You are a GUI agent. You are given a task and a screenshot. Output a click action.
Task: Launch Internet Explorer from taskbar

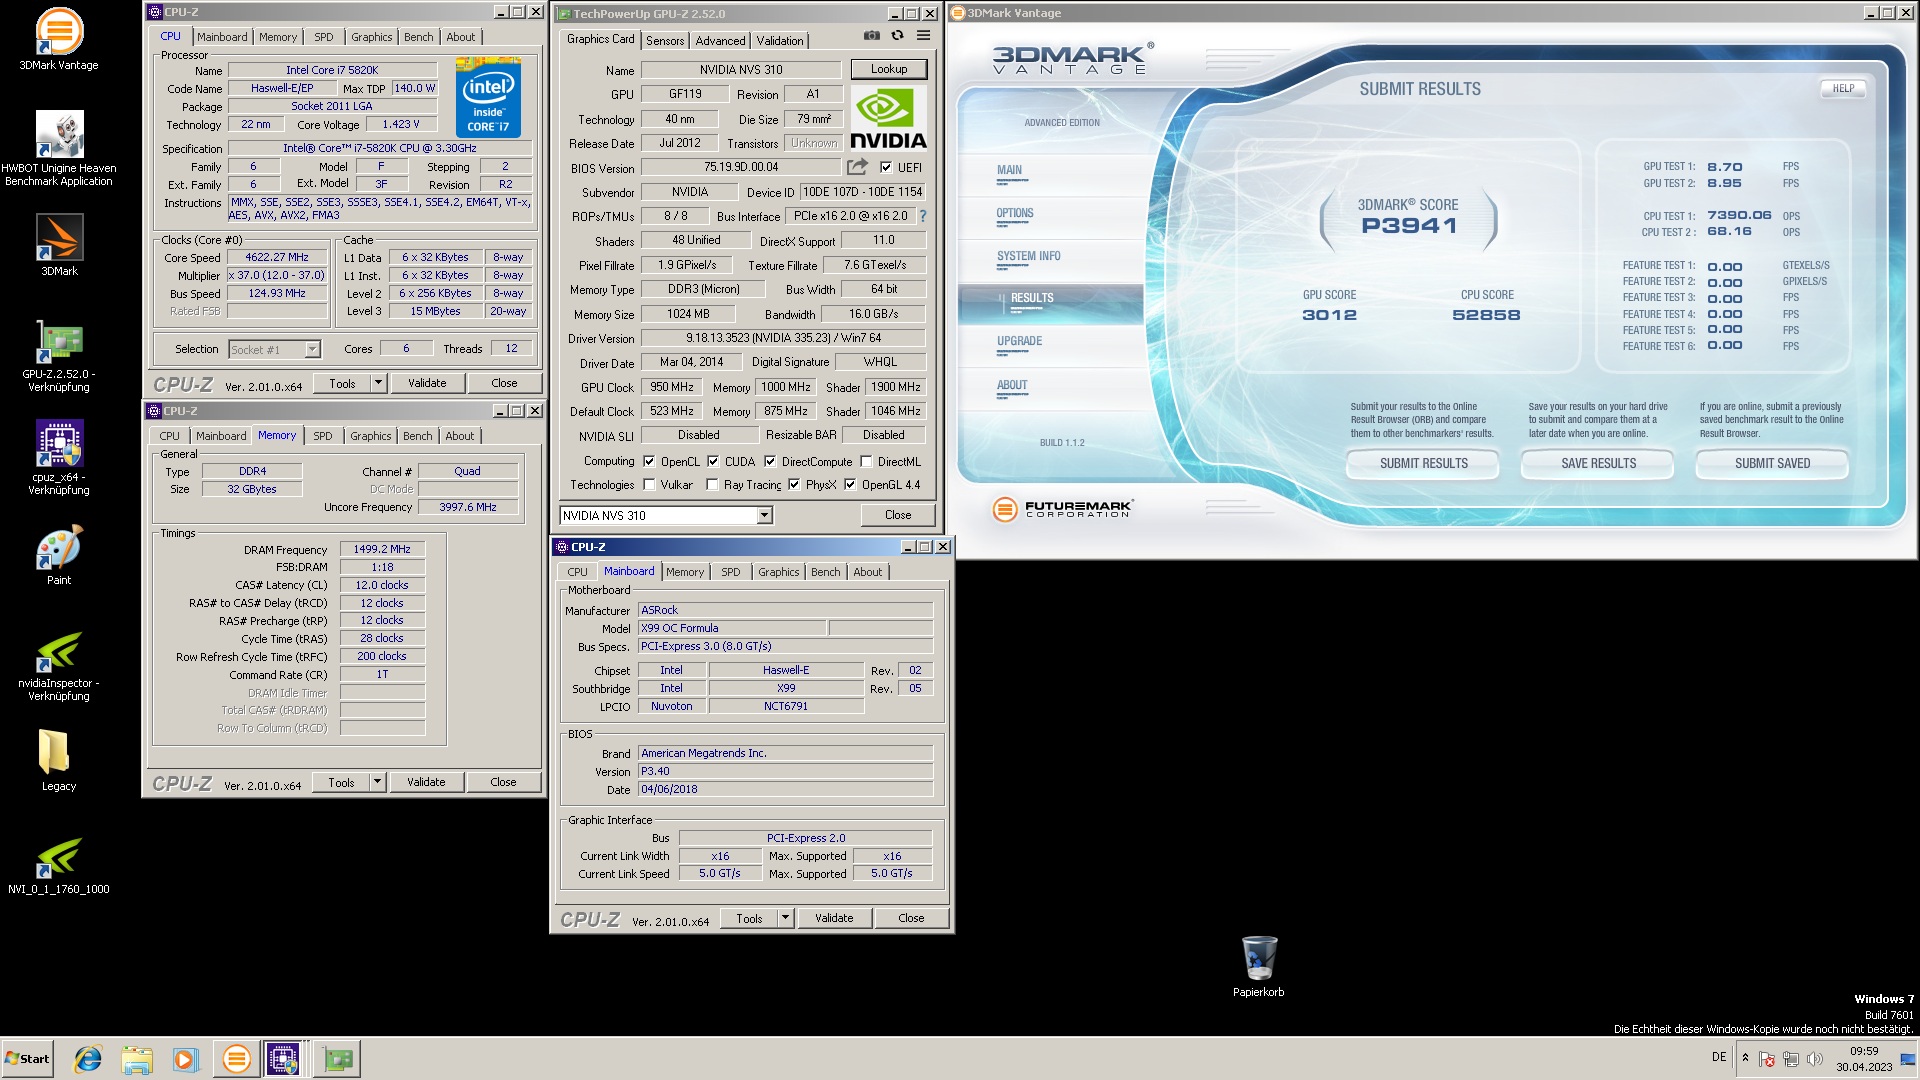click(88, 1059)
